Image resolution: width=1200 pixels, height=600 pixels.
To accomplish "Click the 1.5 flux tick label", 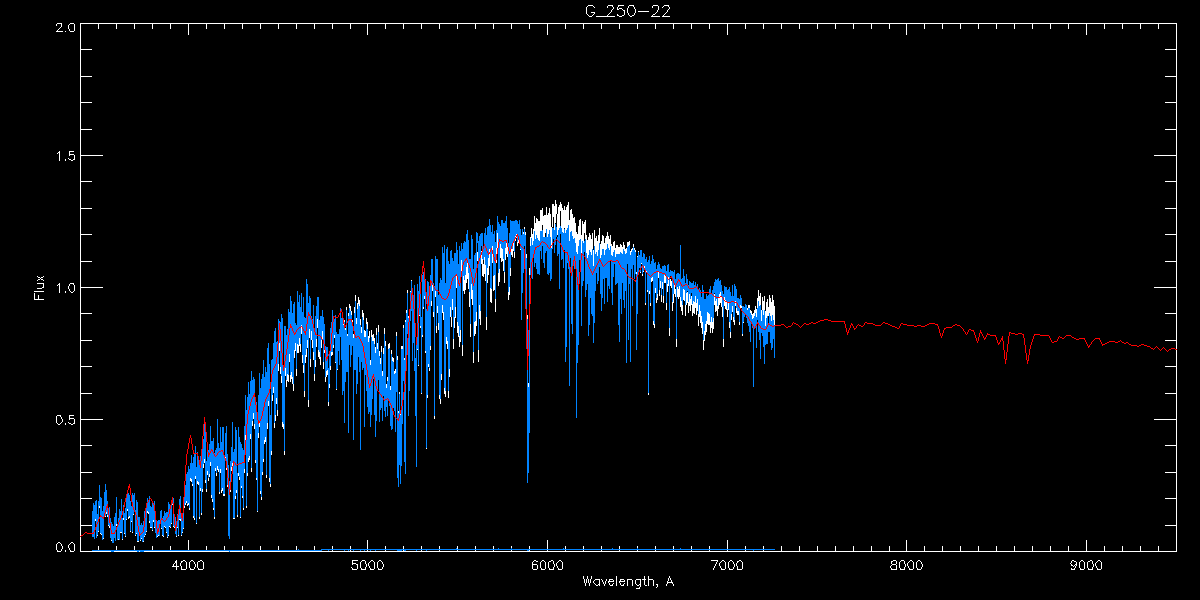I will (x=64, y=157).
